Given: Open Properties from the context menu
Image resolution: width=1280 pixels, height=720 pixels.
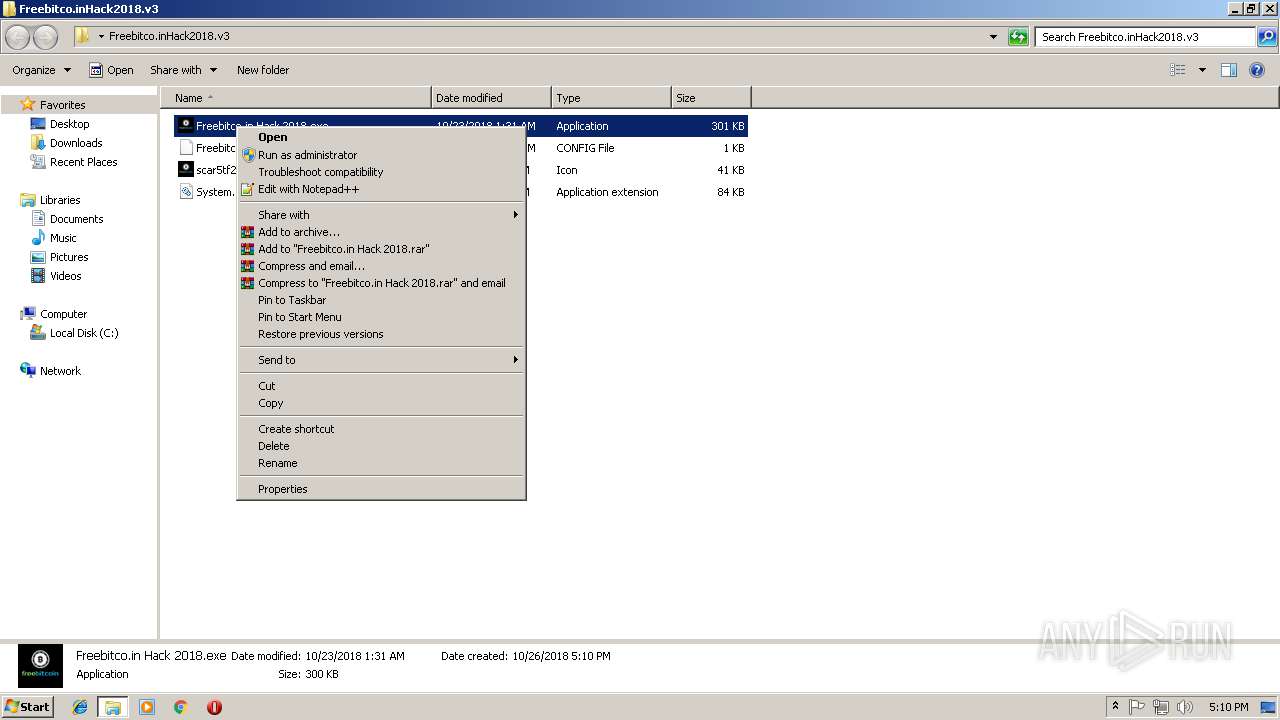Looking at the screenshot, I should coord(381,489).
